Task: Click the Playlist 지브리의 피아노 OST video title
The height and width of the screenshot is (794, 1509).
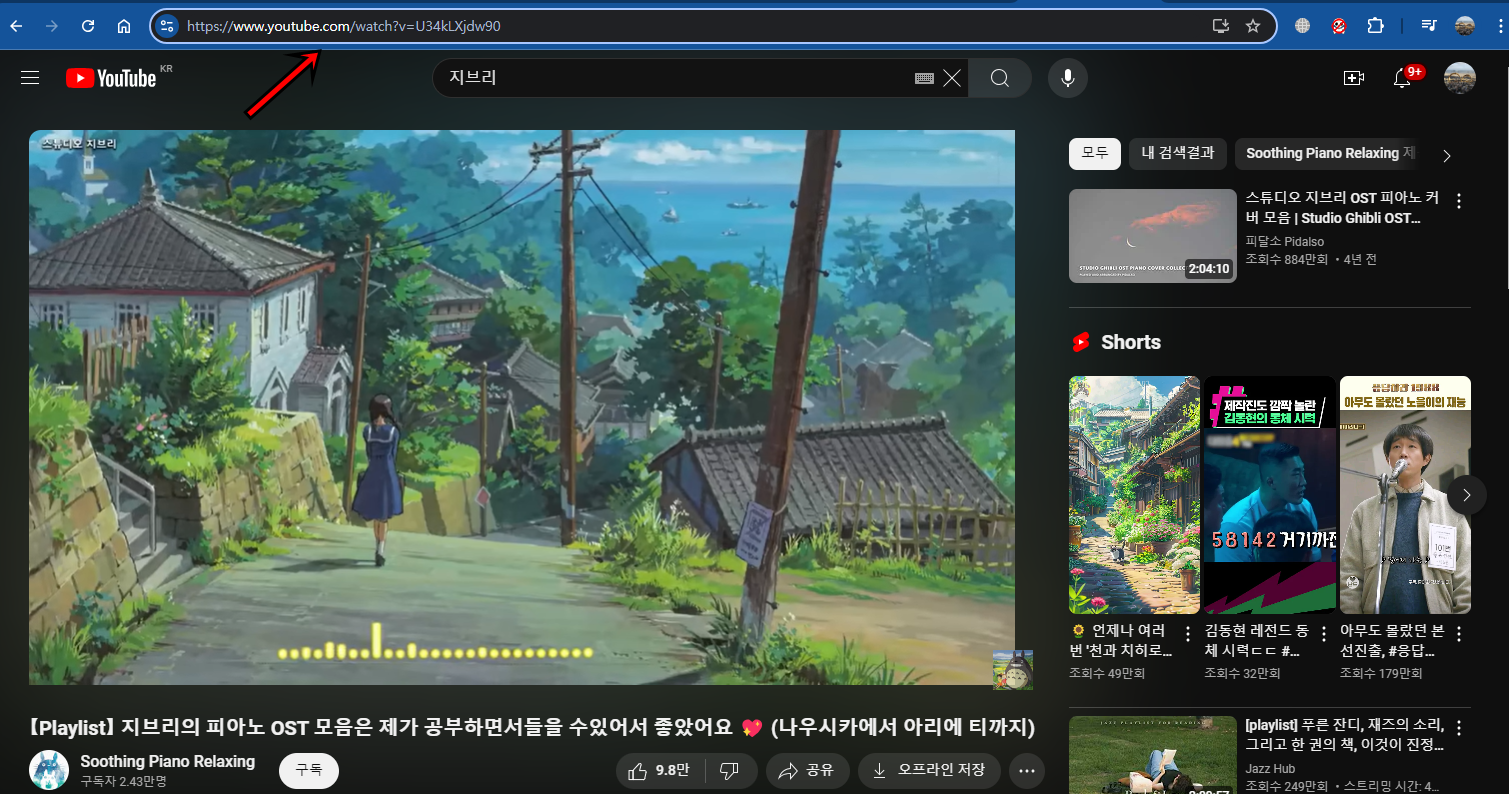Action: point(532,726)
